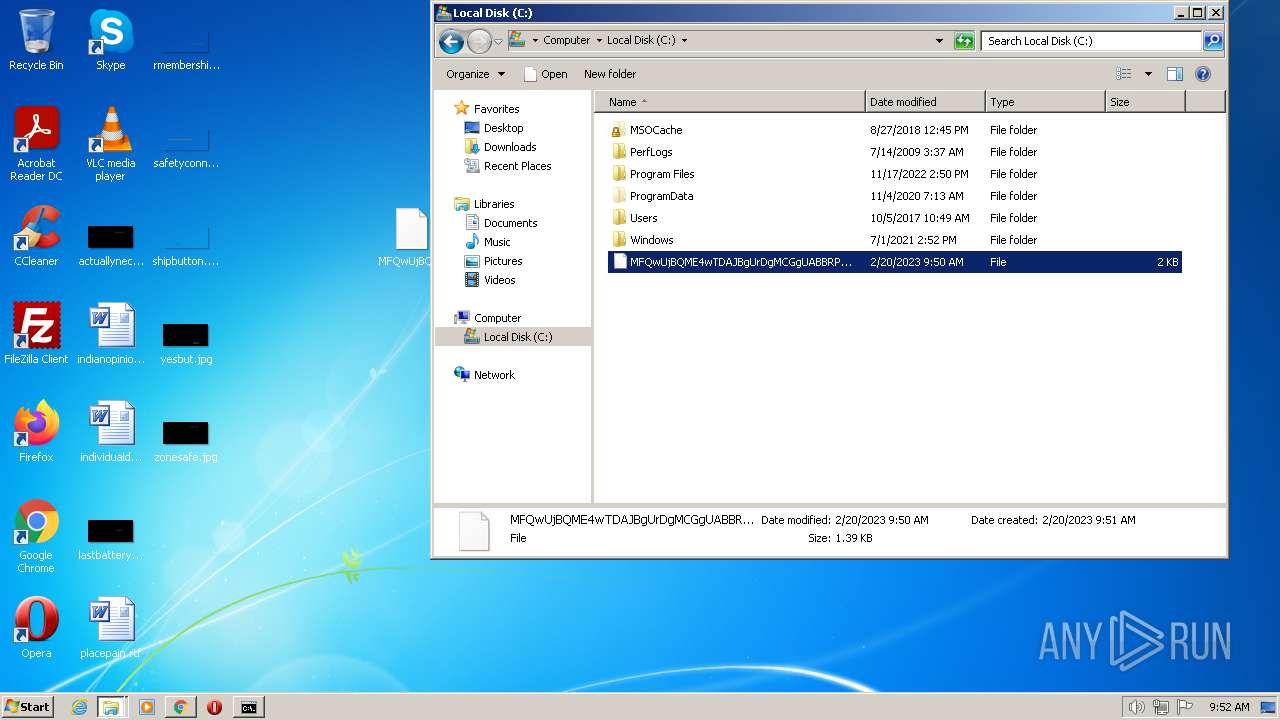Select the Firefox desktop shortcut
The width and height of the screenshot is (1280, 720).
click(36, 432)
